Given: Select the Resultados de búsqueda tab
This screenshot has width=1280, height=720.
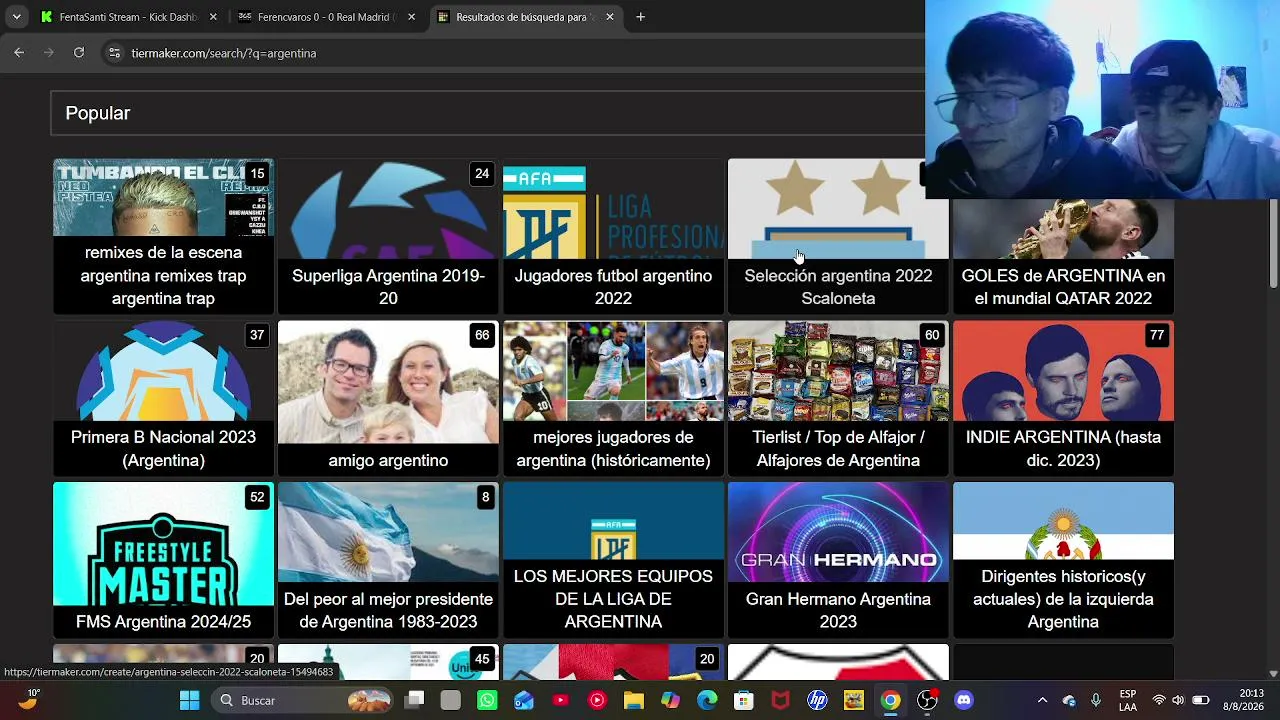Looking at the screenshot, I should pos(524,17).
